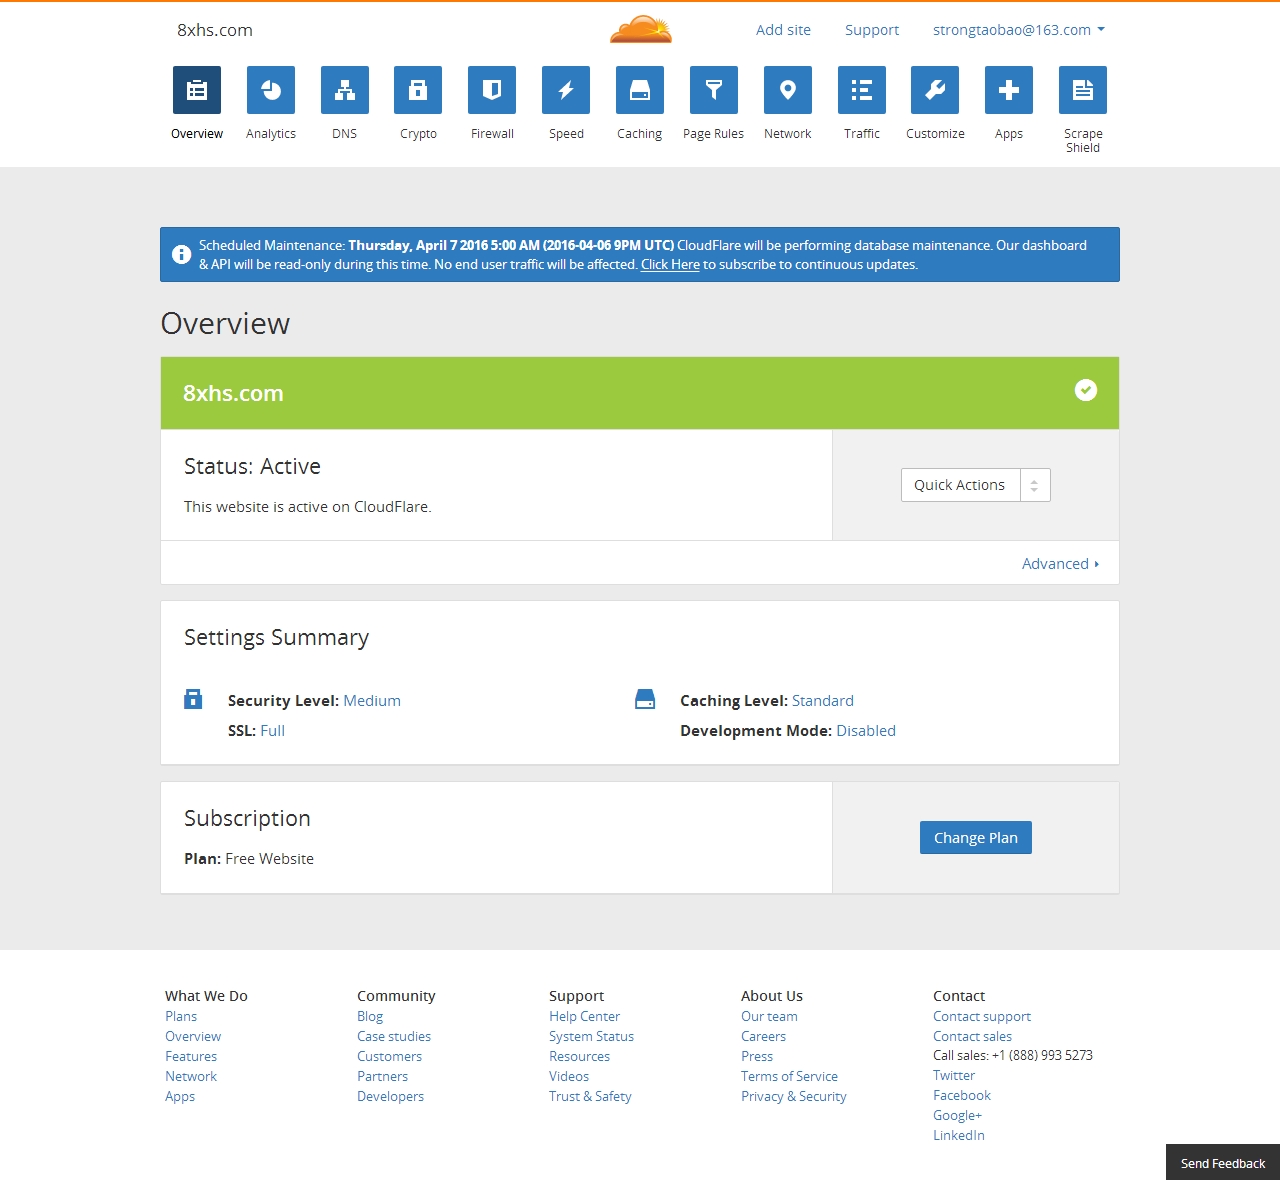Open the footer Videos link

[569, 1076]
